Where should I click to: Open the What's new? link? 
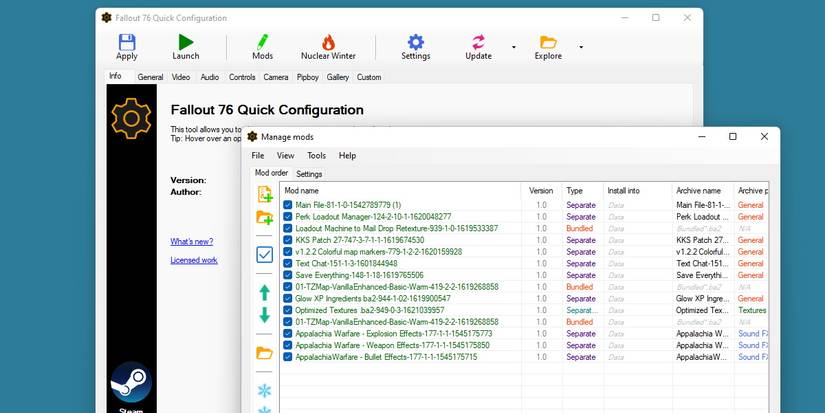pos(190,241)
